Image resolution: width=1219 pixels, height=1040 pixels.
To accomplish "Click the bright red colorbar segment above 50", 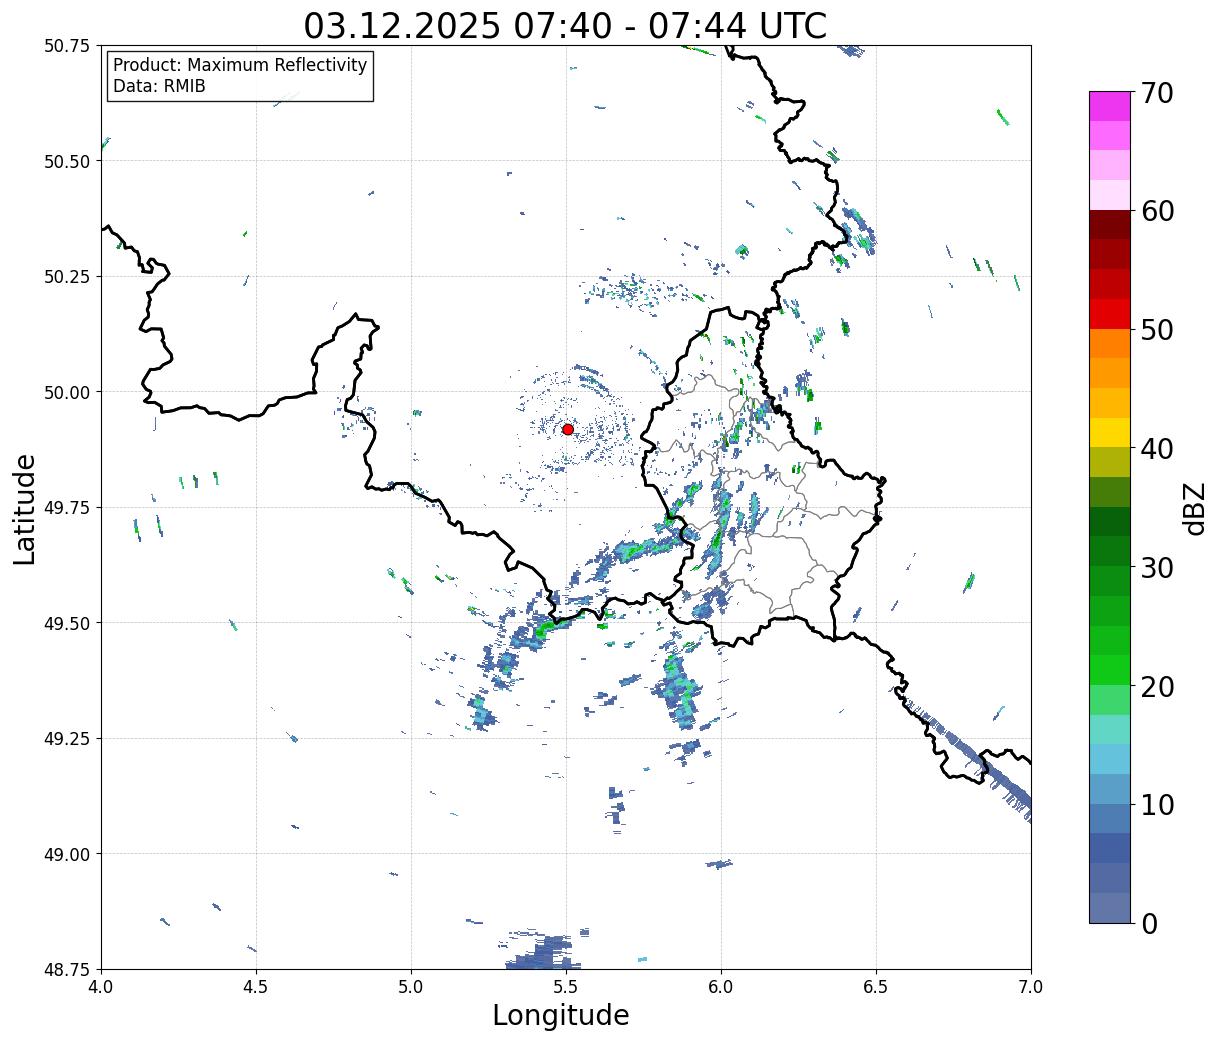I will tap(1110, 314).
